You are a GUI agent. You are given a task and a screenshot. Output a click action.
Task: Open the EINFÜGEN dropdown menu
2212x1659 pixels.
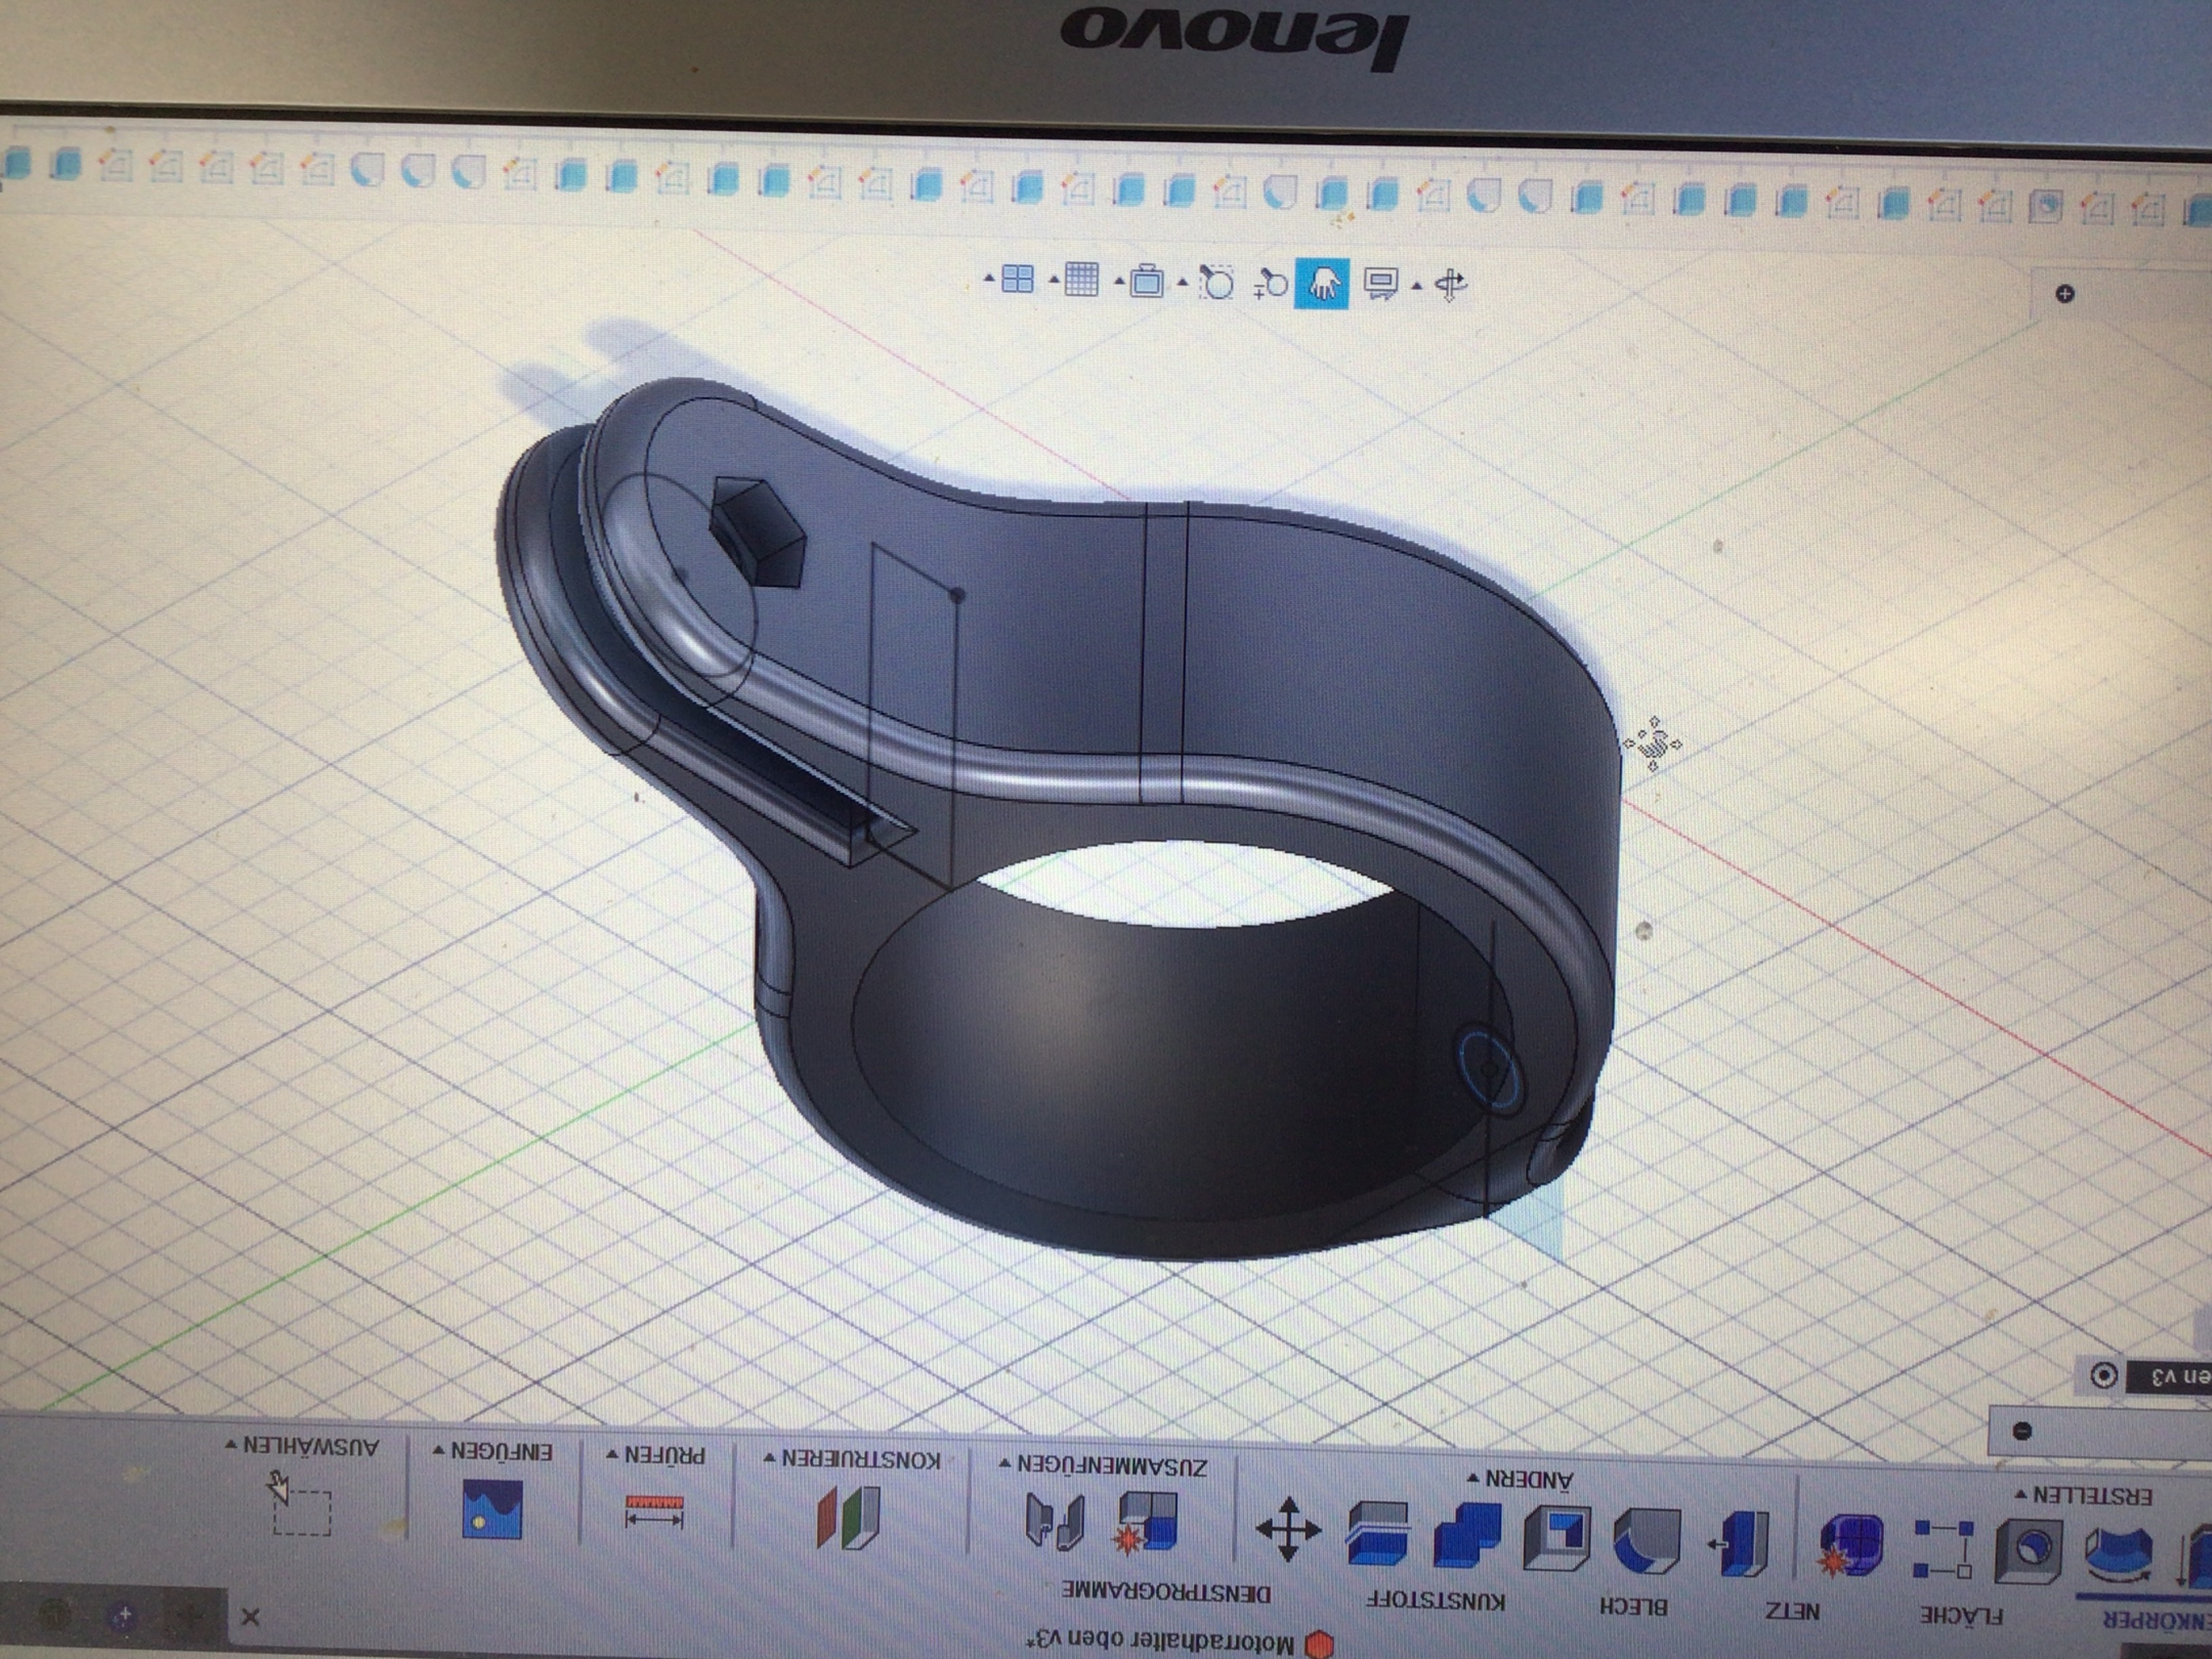coord(493,1450)
